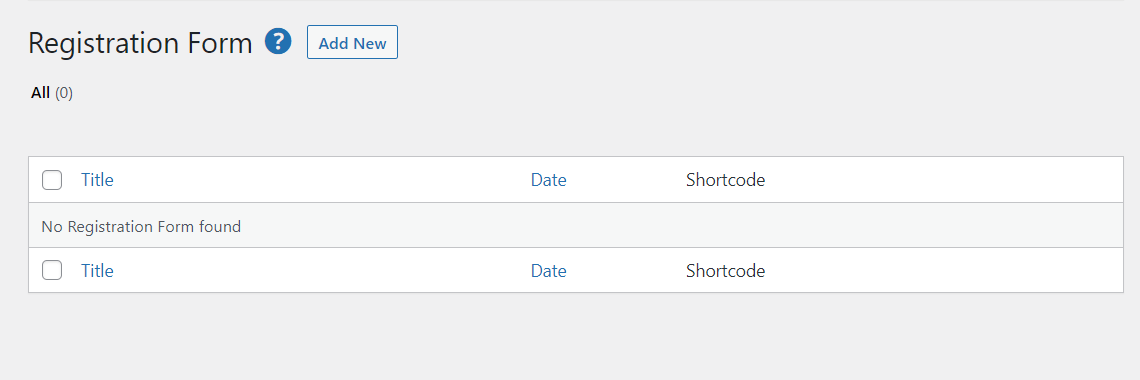Sort by Date in the header row
Viewport: 1140px width, 380px height.
(549, 179)
